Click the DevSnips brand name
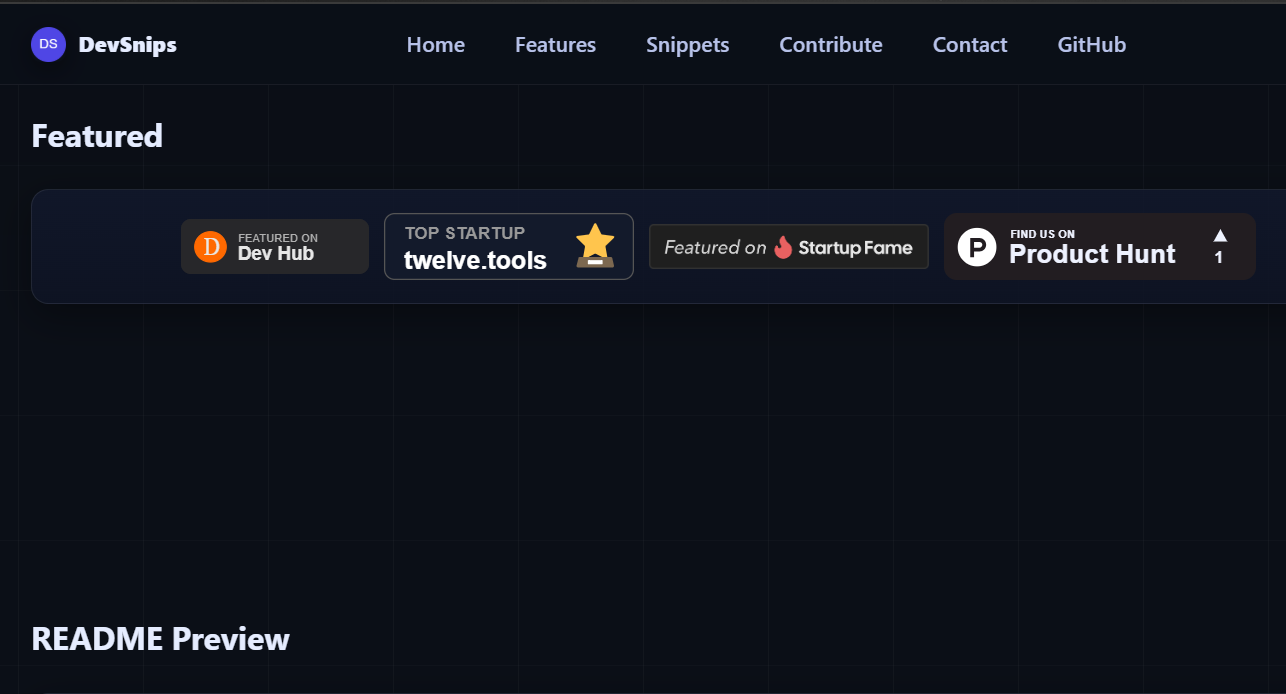Viewport: 1286px width, 694px height. point(128,45)
